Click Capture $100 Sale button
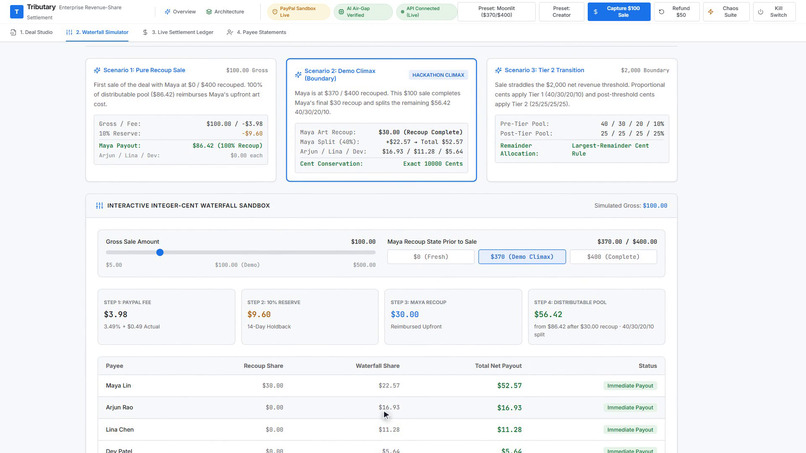Viewport: 806px width, 453px height. [619, 12]
